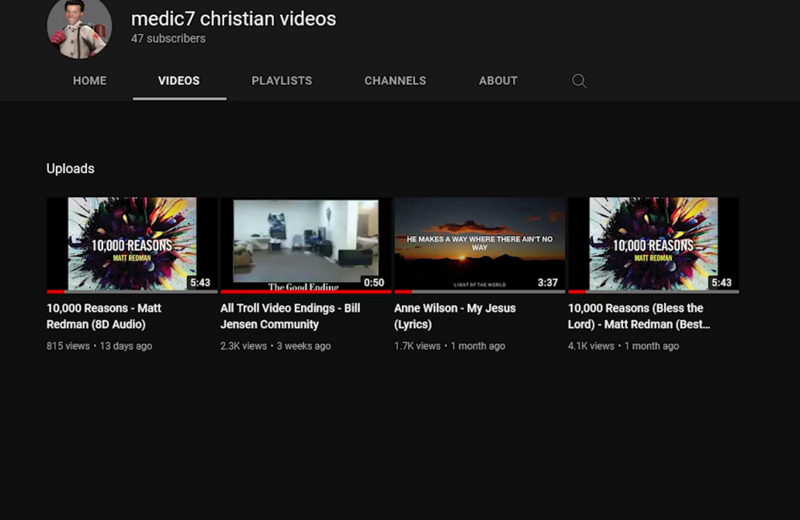Screen dimensions: 800x520
Task: Click the channel name 'medic7 christian videos'
Action: pyautogui.click(x=234, y=19)
